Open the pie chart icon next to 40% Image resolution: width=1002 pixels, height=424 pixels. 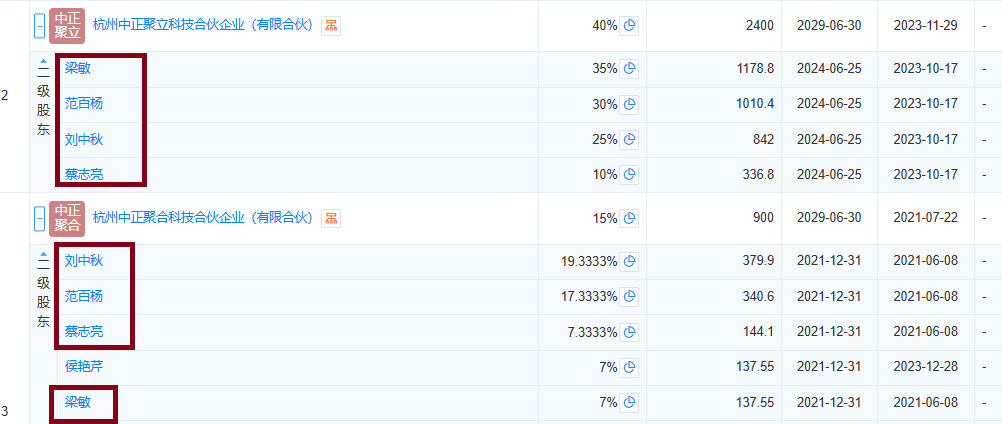tap(629, 26)
